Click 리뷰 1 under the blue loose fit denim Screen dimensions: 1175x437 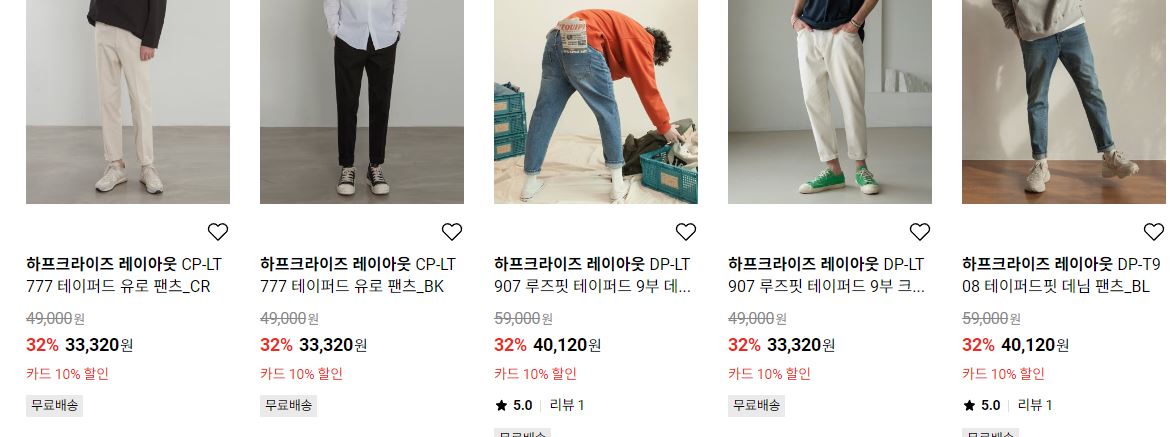[567, 406]
